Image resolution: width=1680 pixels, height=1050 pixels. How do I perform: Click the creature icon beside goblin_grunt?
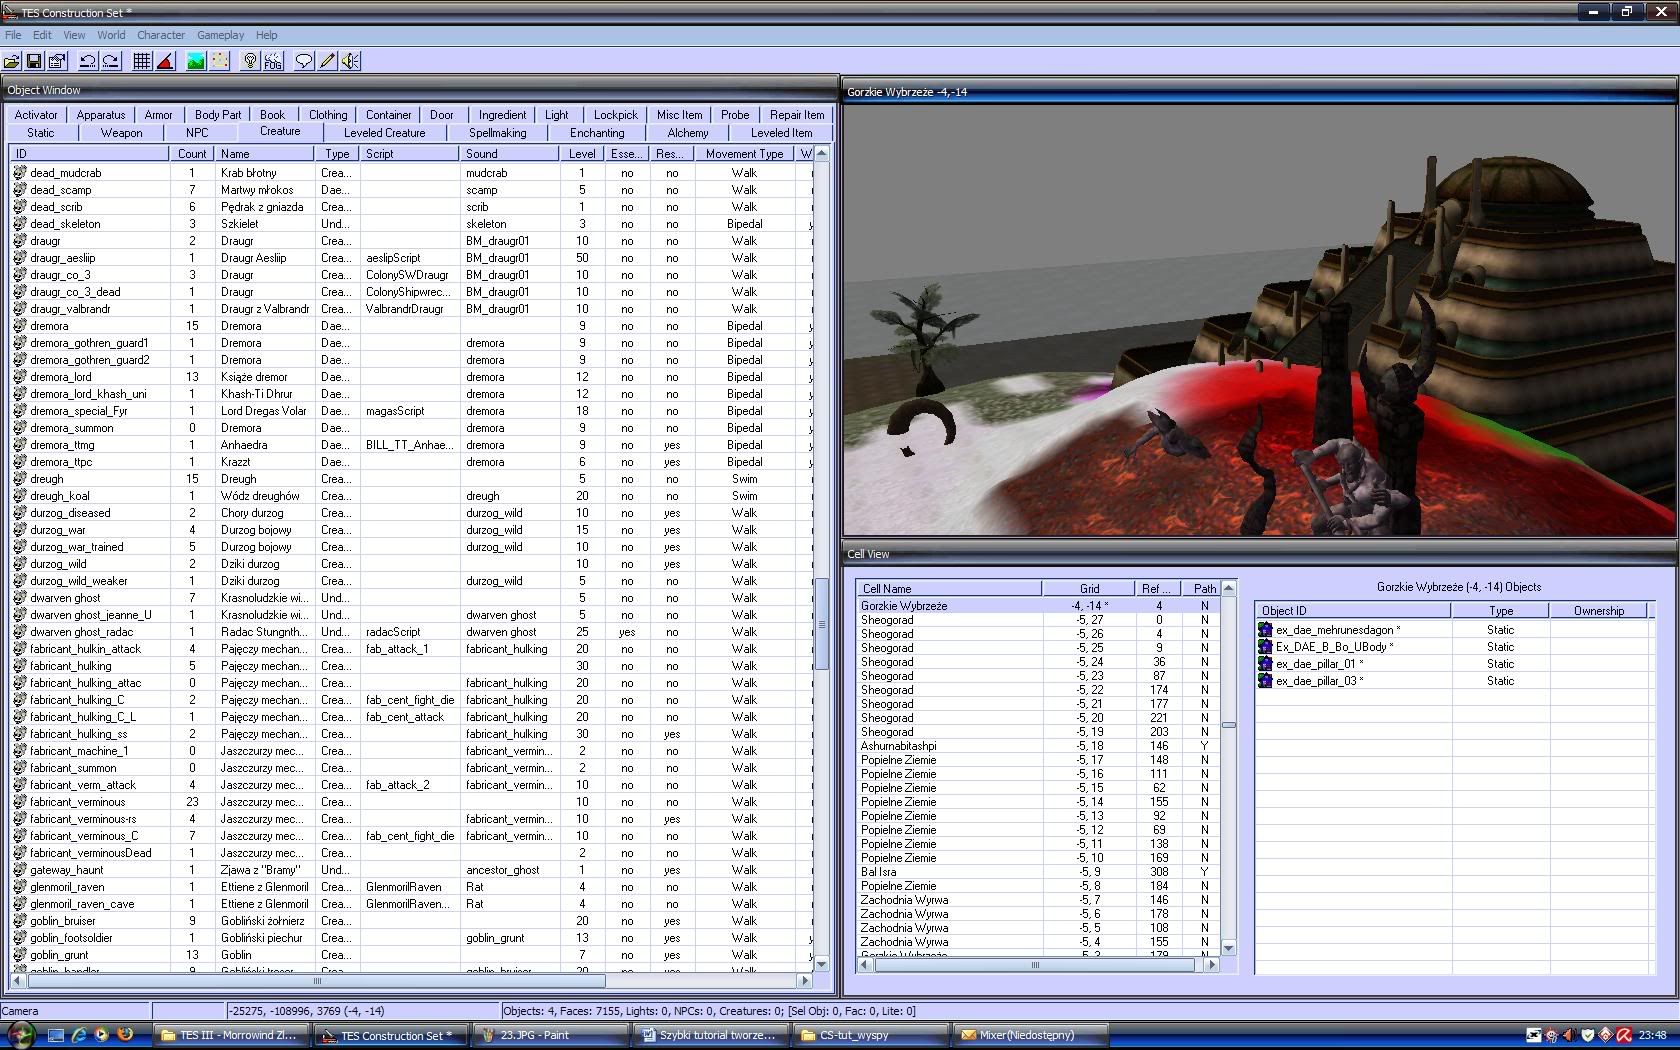19,955
